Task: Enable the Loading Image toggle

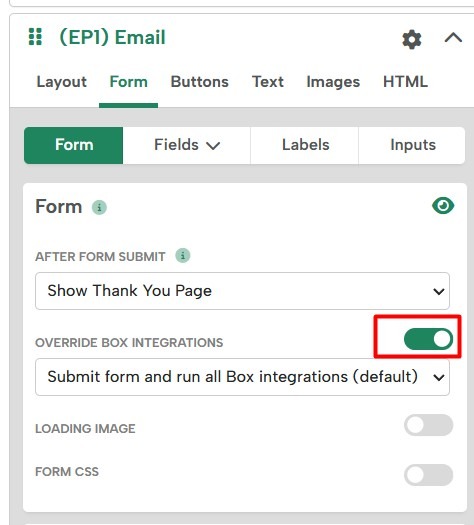Action: [x=428, y=425]
